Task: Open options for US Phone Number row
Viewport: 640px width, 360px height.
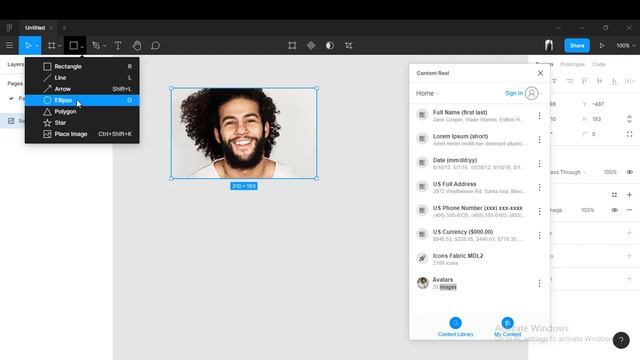Action: point(539,211)
